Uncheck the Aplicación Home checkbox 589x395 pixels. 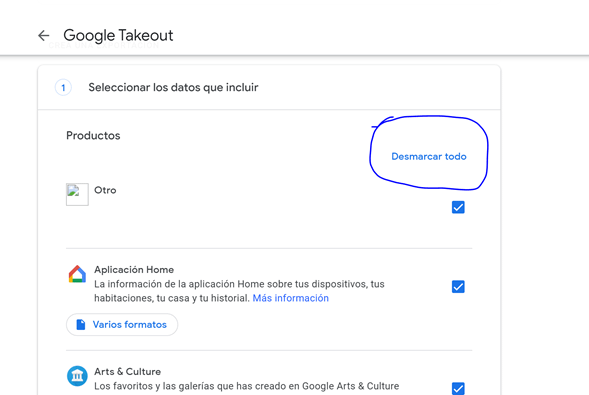[458, 287]
